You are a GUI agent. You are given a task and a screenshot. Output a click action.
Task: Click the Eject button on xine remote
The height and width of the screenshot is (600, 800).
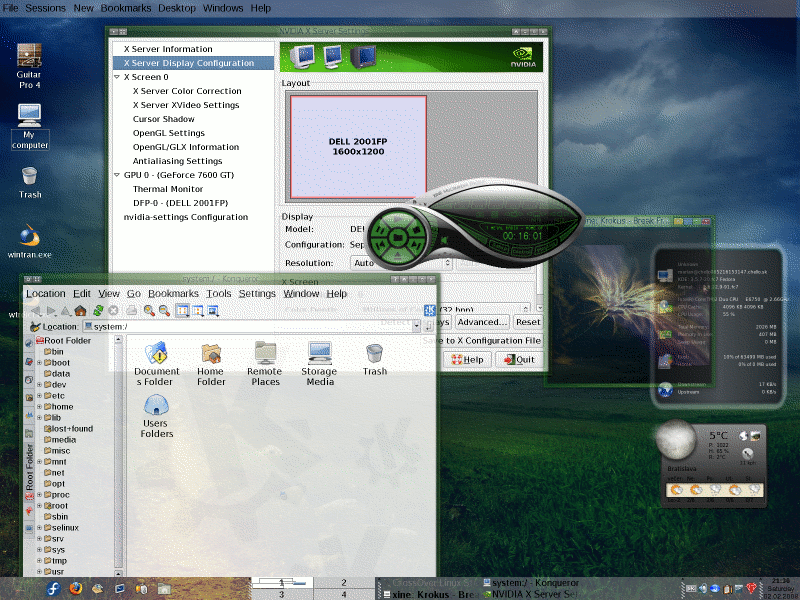click(398, 255)
